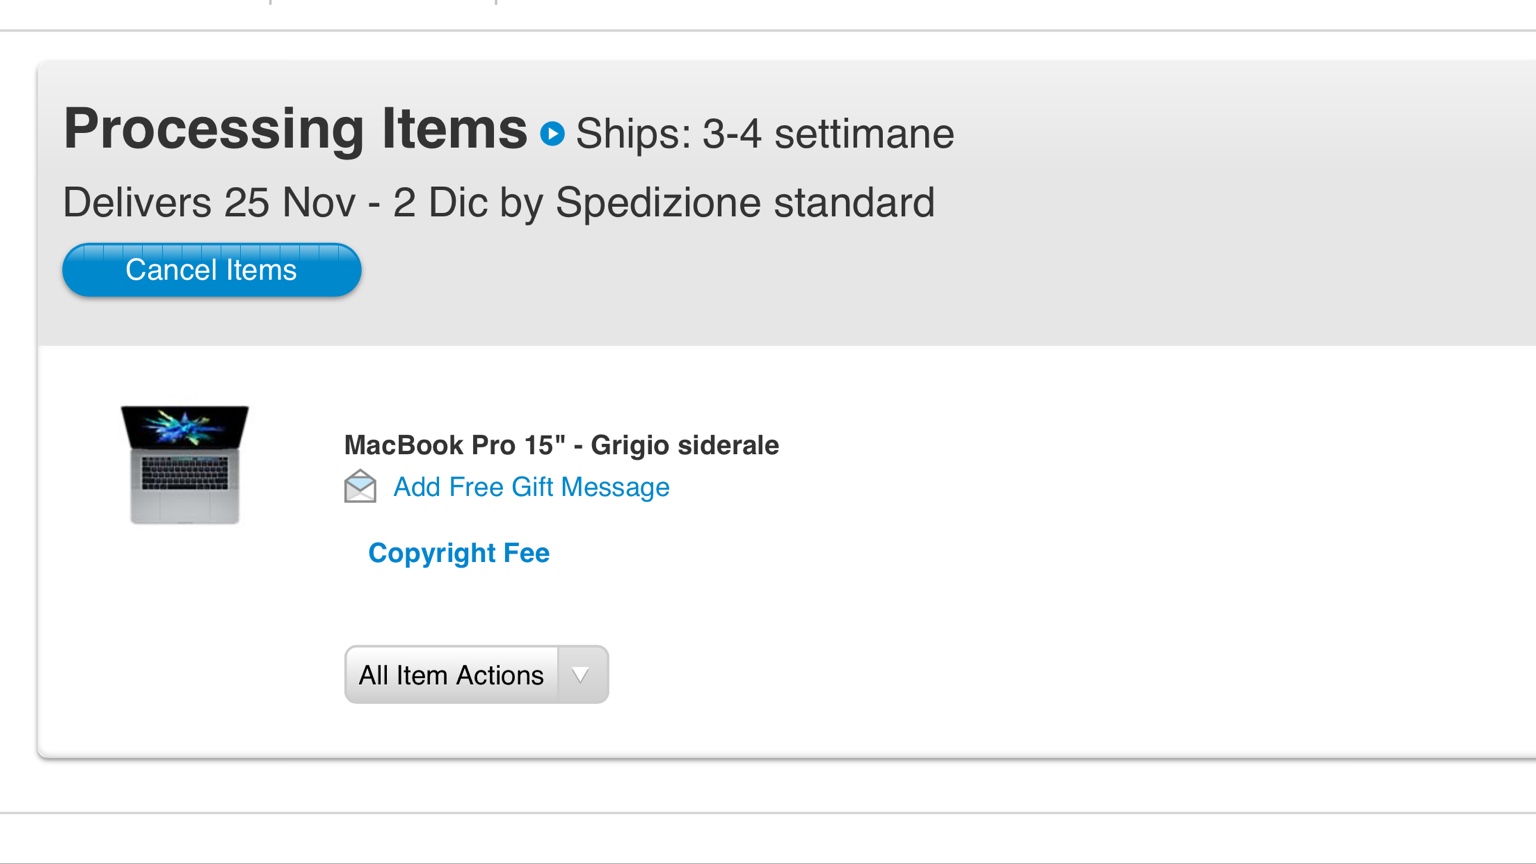Click the blue arrow icon beside Processing Items
Viewport: 1536px width, 864px height.
tap(552, 133)
